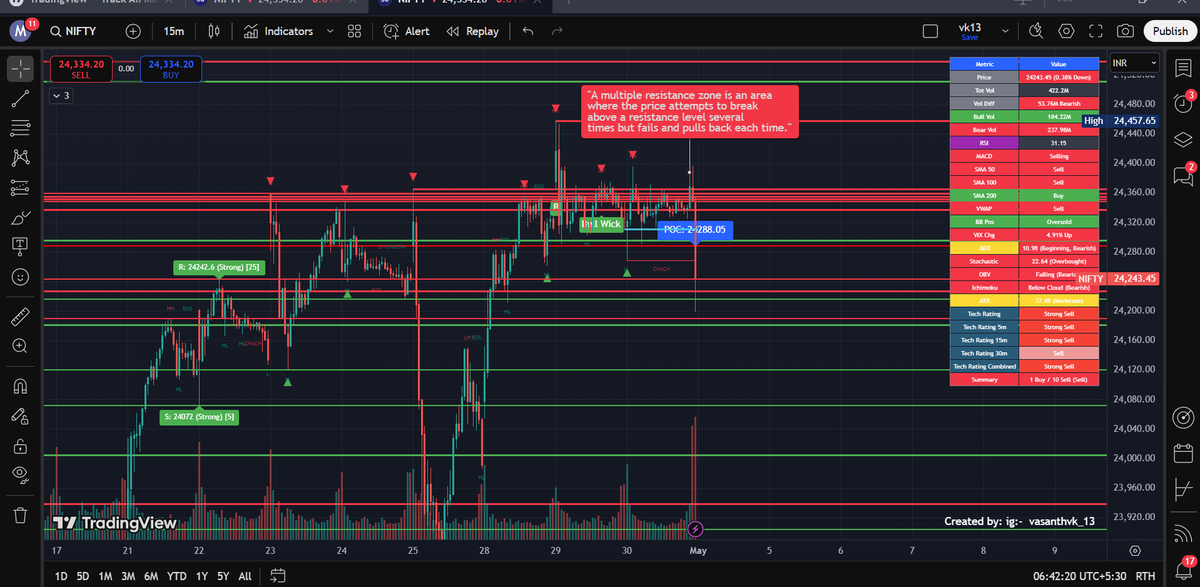Save the vk13 chart layout
The image size is (1200, 587).
[x=970, y=31]
